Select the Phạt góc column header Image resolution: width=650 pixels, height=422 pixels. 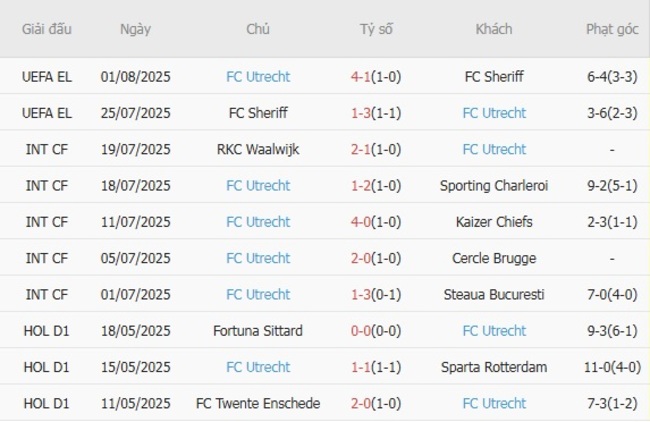[612, 29]
